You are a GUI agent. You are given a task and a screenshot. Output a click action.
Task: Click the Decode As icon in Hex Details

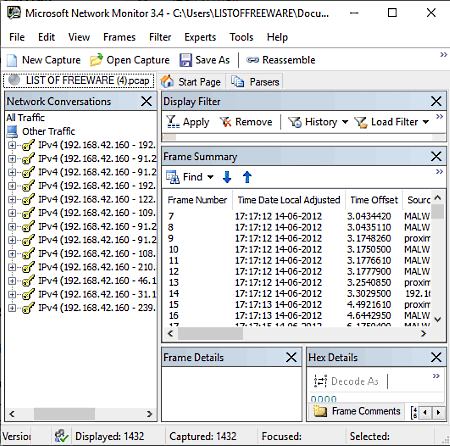320,381
